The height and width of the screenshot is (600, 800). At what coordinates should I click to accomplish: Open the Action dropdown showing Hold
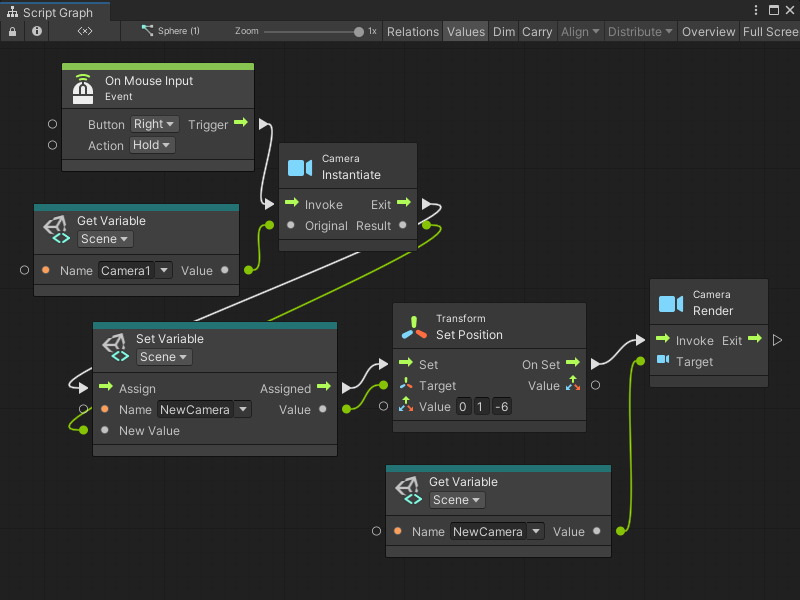pyautogui.click(x=152, y=145)
